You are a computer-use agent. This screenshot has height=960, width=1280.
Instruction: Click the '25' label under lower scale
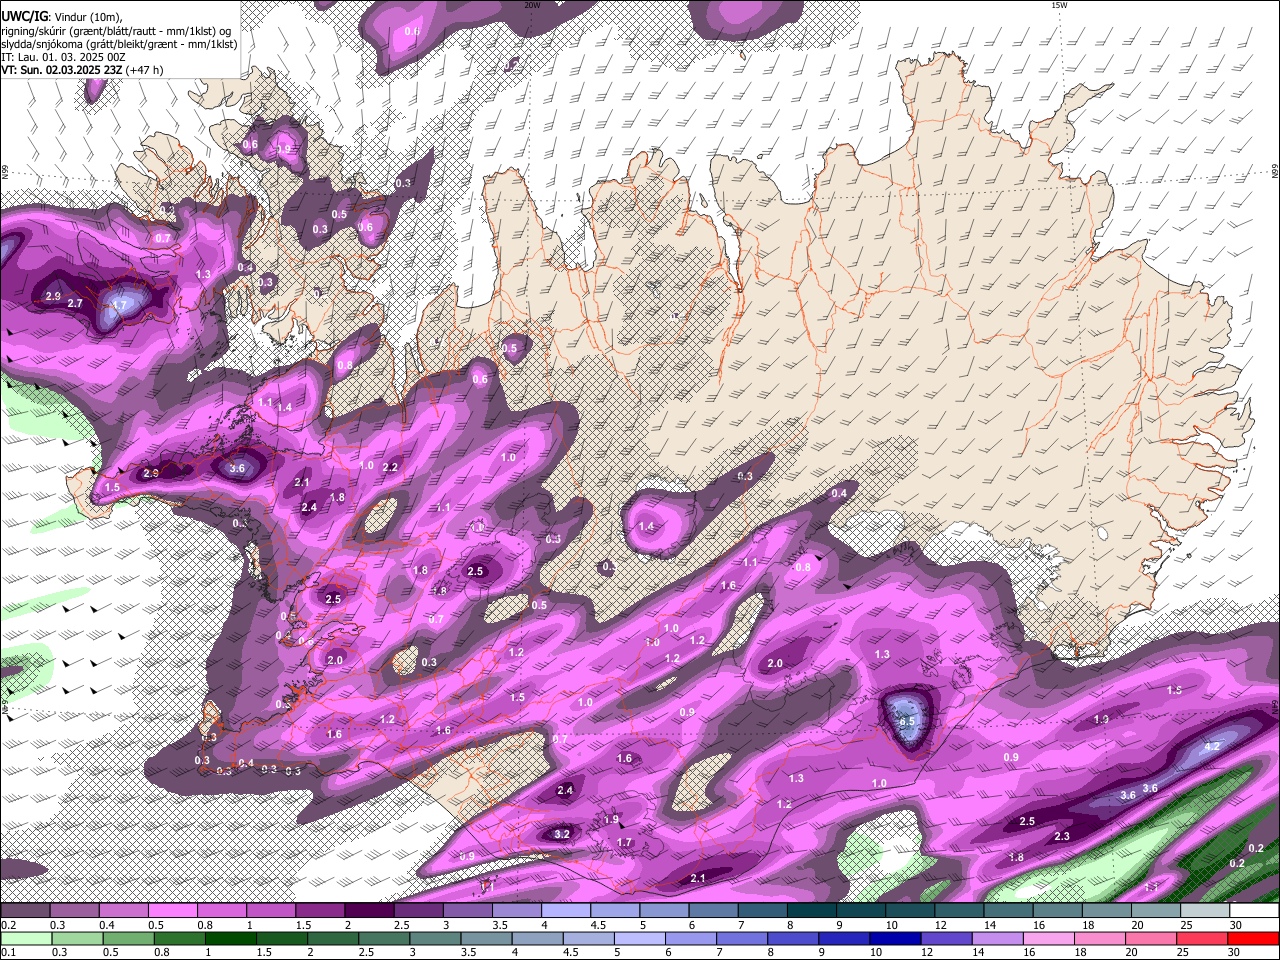click(x=1183, y=952)
